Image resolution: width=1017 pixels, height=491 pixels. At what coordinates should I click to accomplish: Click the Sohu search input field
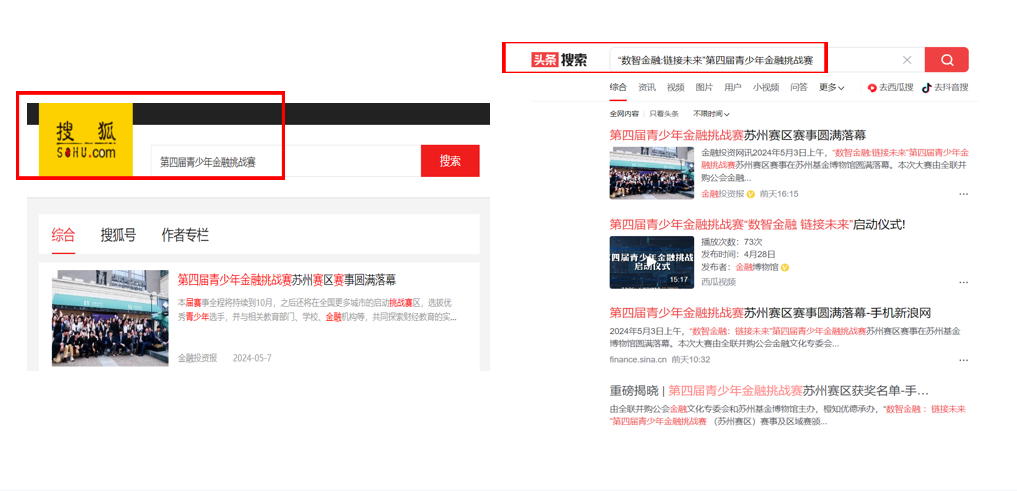pyautogui.click(x=286, y=161)
